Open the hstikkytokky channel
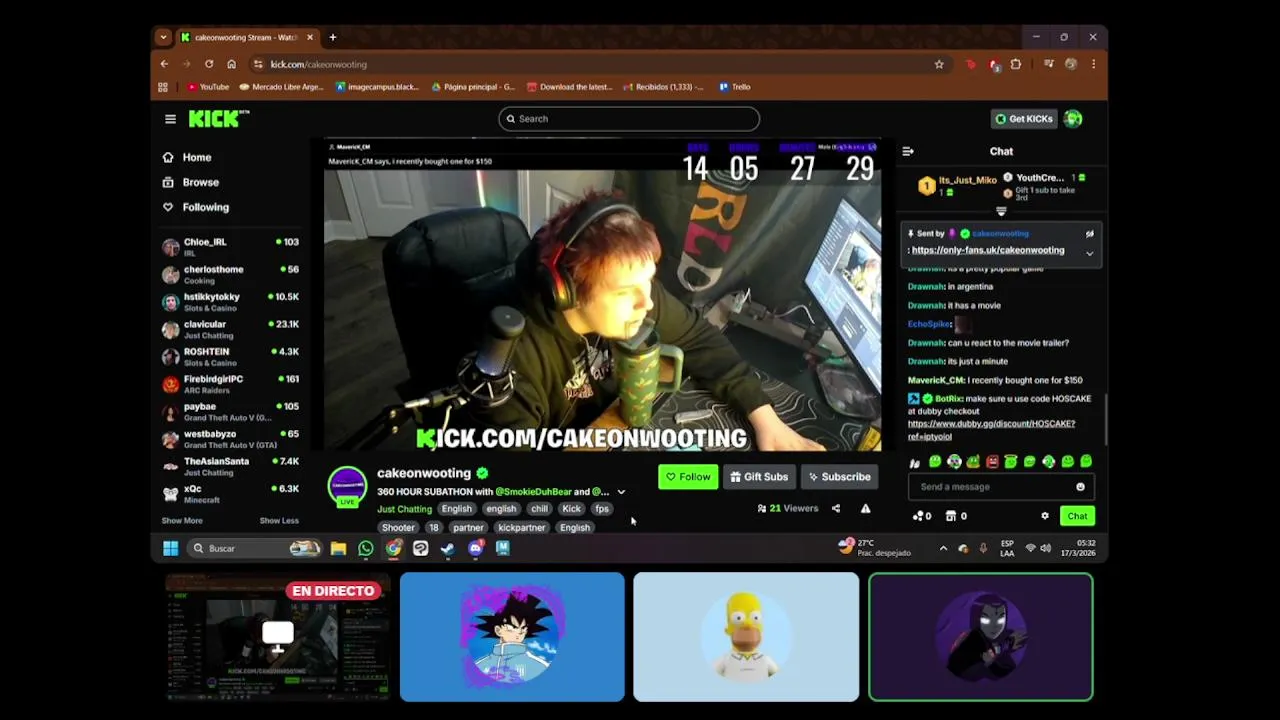The image size is (1280, 720). [x=230, y=302]
